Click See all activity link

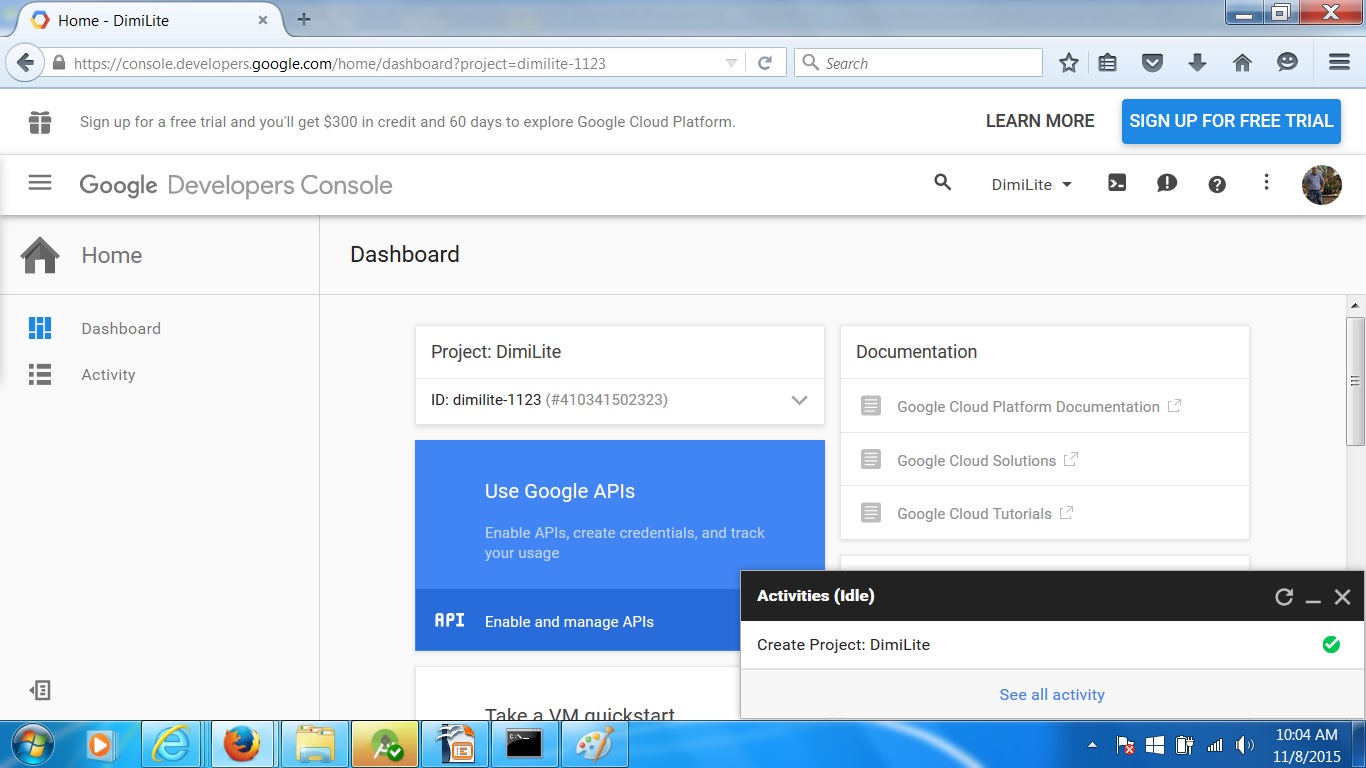1052,694
